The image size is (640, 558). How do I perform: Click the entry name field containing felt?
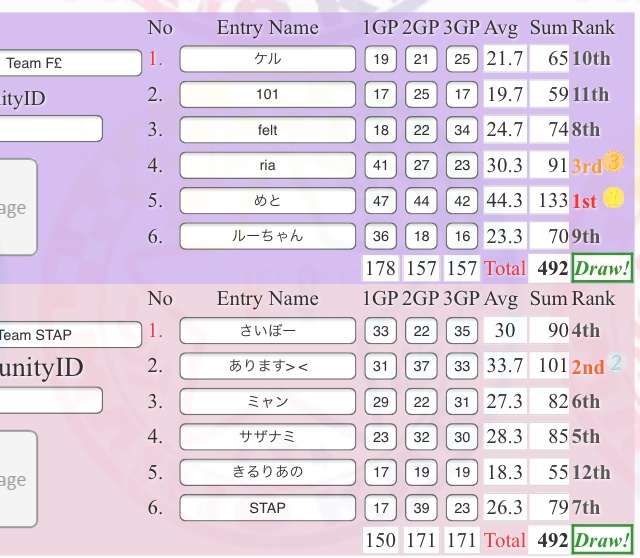[x=267, y=130]
